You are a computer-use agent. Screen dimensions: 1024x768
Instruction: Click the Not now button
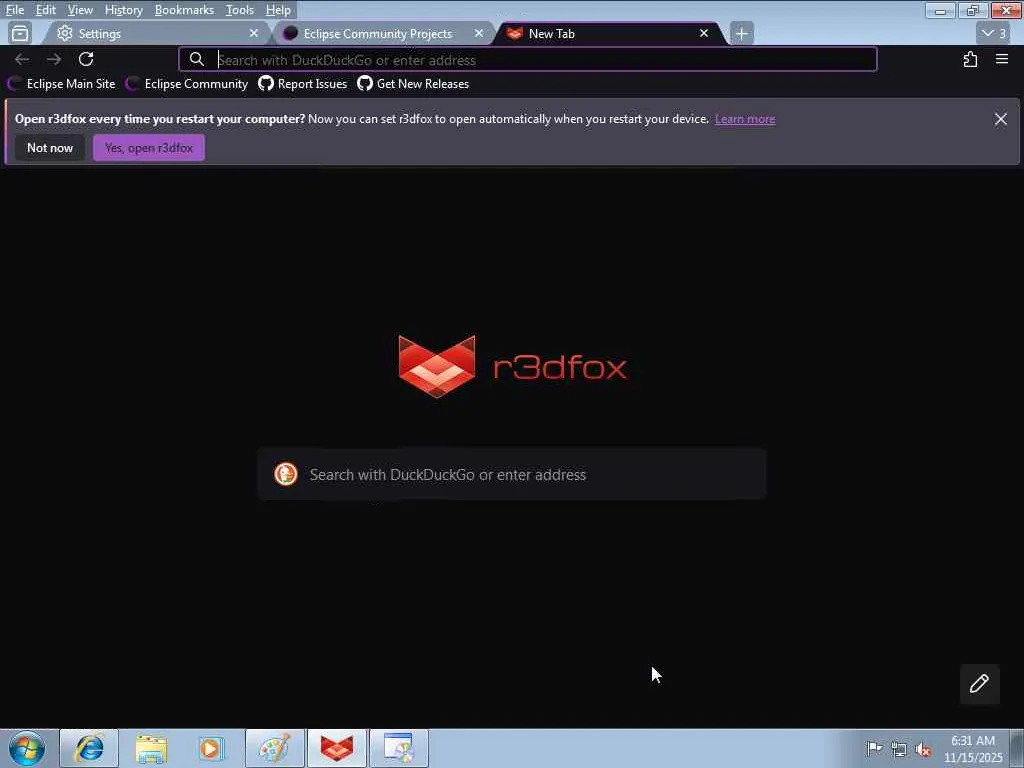click(50, 148)
